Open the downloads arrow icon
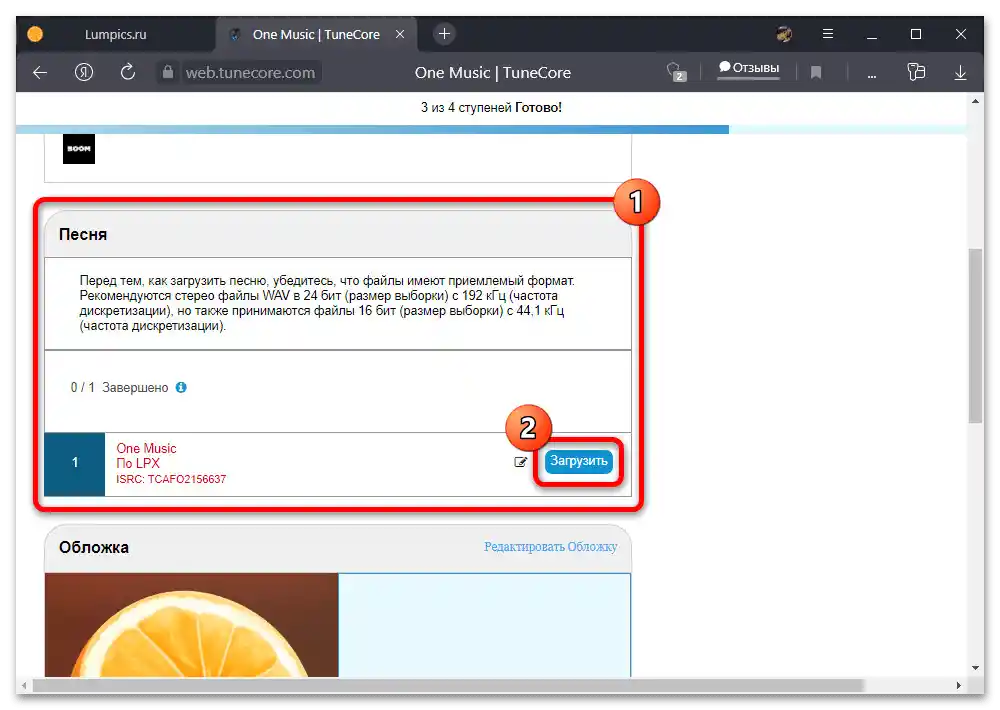Image resolution: width=1000 pixels, height=710 pixels. pyautogui.click(x=960, y=73)
